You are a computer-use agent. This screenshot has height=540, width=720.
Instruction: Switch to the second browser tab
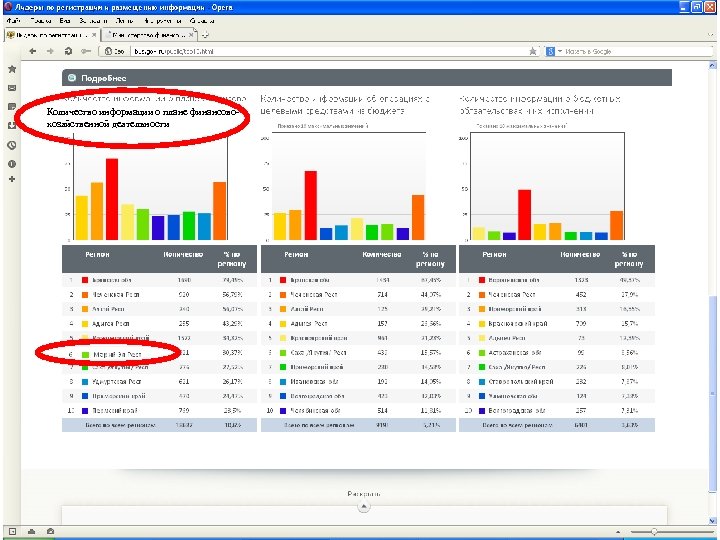point(149,34)
